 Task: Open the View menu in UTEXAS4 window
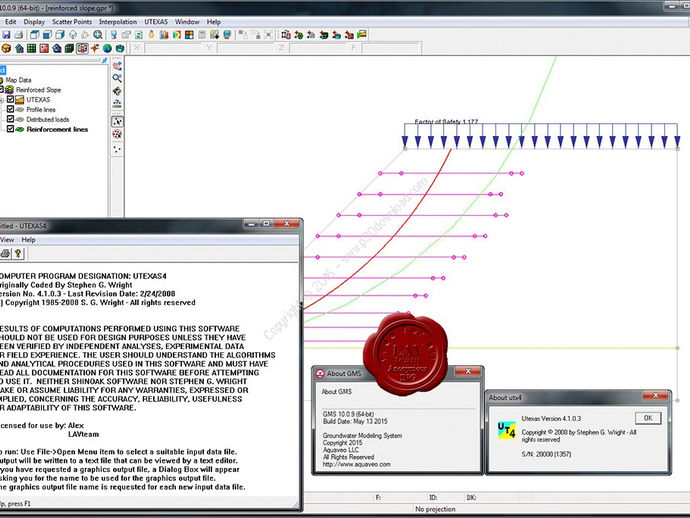coord(7,240)
